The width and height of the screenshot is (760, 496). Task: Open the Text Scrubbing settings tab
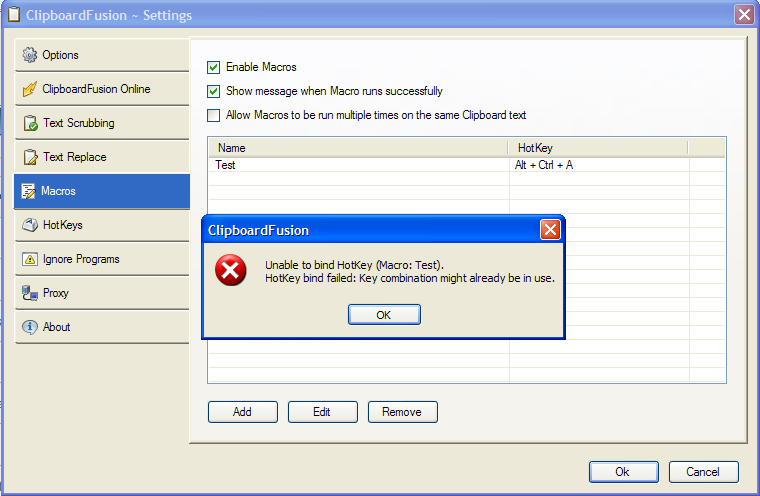pyautogui.click(x=102, y=123)
